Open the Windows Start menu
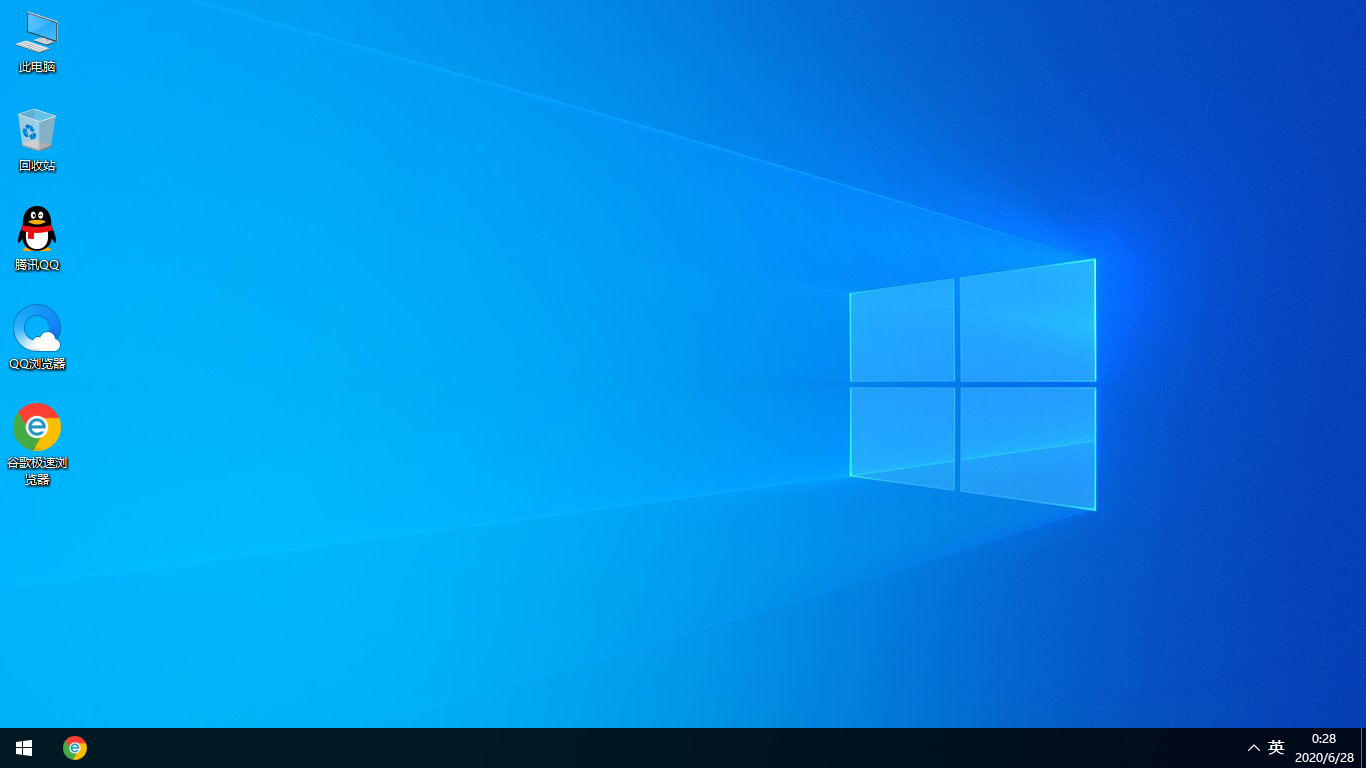 (24, 748)
